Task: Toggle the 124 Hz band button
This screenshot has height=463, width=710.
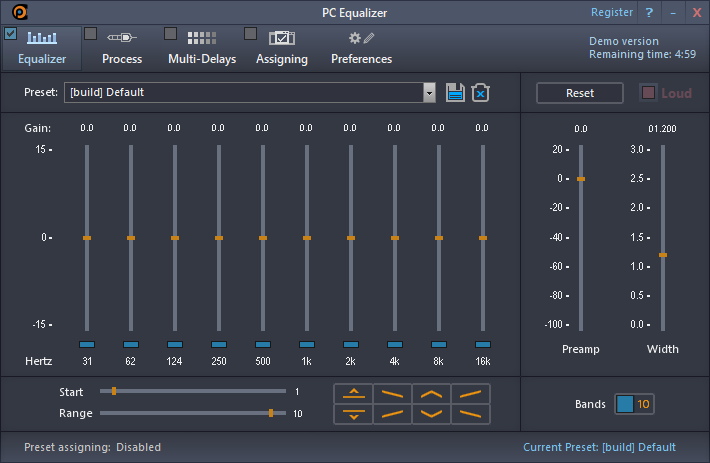Action: [x=175, y=344]
